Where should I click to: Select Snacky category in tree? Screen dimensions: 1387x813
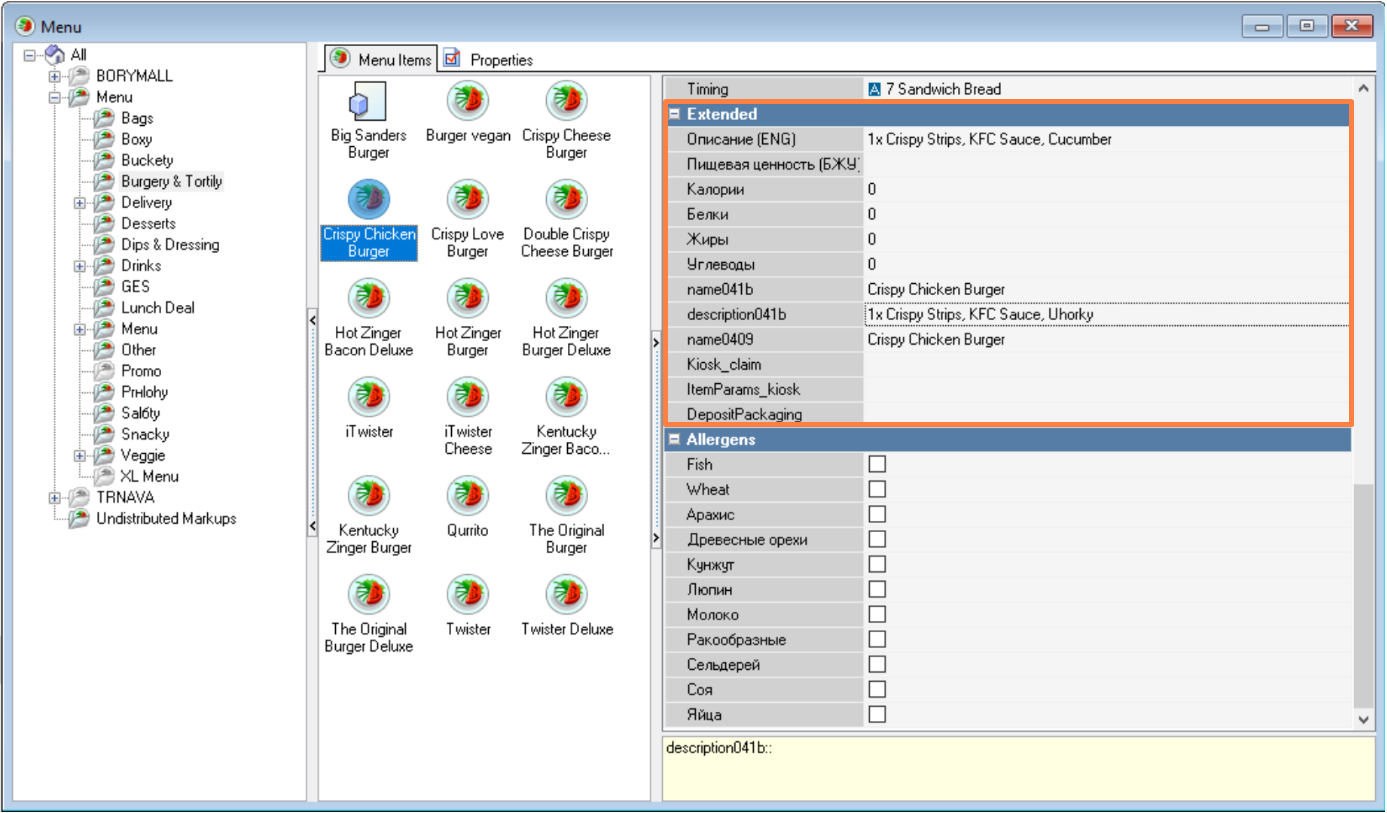pyautogui.click(x=145, y=434)
